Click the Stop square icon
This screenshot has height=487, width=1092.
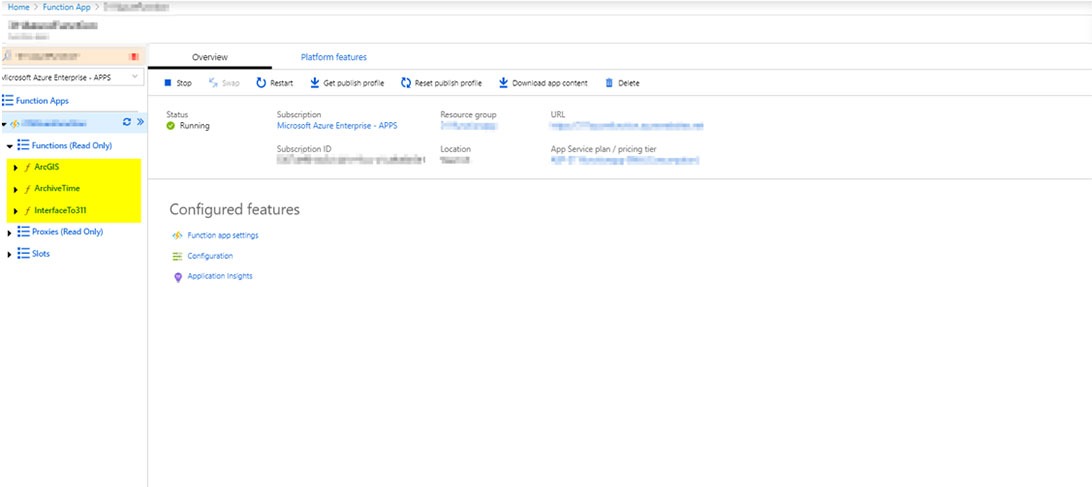click(168, 83)
